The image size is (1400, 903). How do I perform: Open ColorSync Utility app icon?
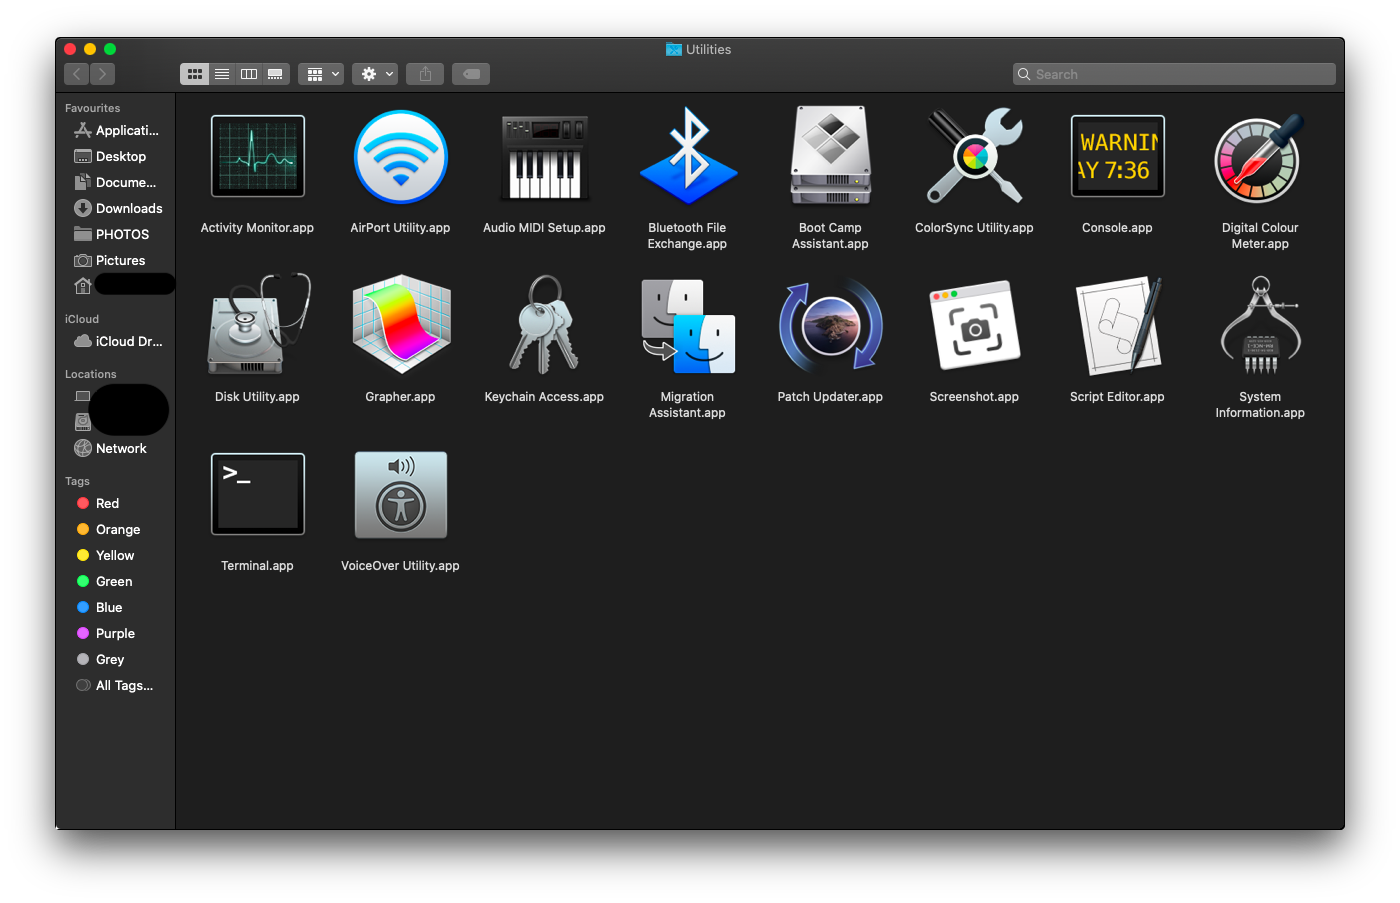[x=974, y=156]
